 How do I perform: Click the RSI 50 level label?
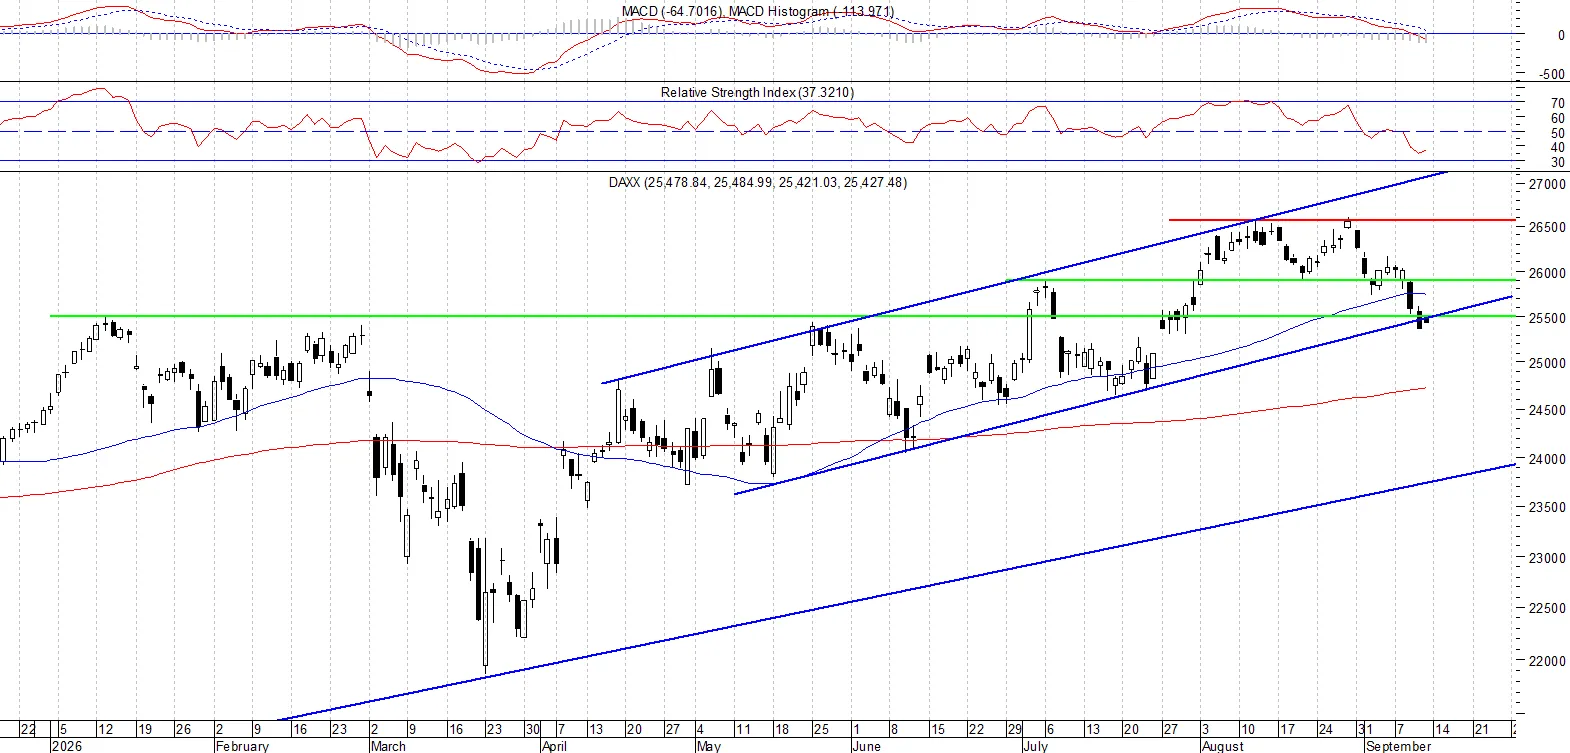(x=1557, y=133)
